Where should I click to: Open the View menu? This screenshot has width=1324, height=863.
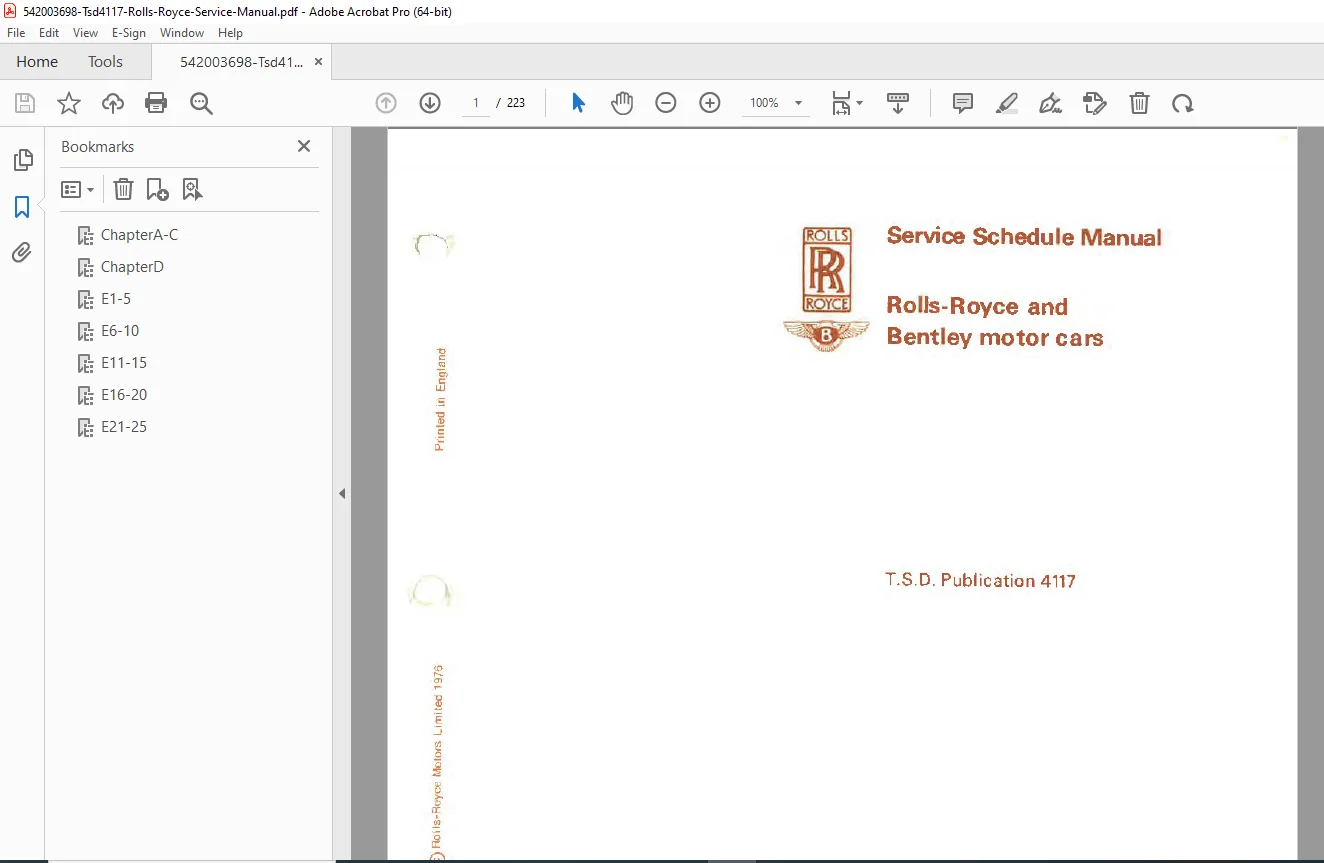tap(85, 33)
